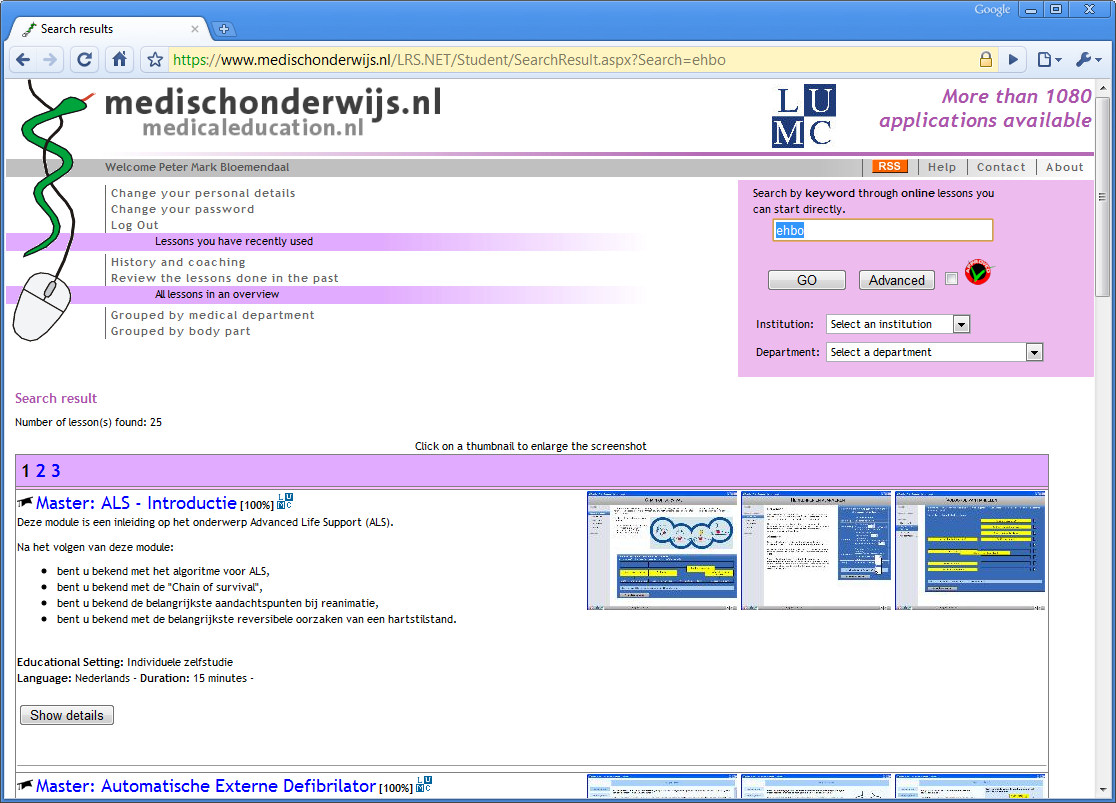Click the Number of lesson(s) found: 25 text
This screenshot has height=803, width=1116.
88,422
